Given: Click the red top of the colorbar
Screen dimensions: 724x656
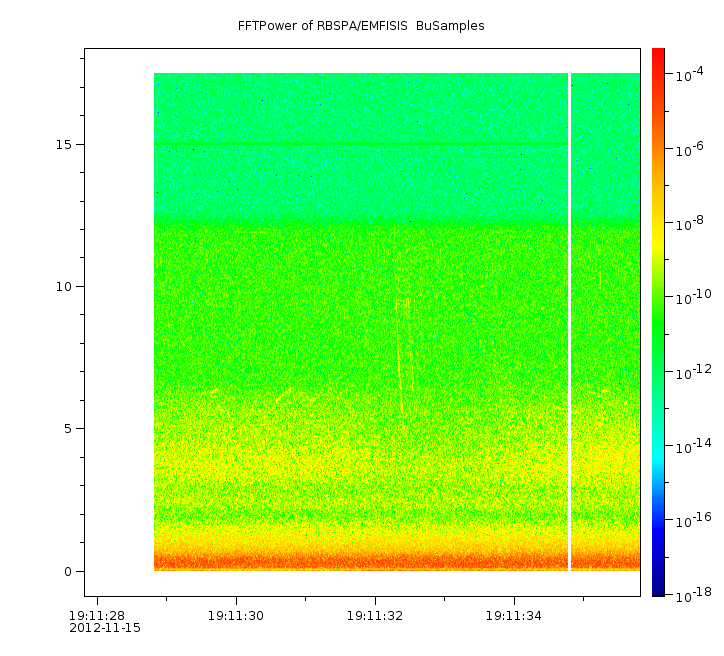Looking at the screenshot, I should coord(658,60).
